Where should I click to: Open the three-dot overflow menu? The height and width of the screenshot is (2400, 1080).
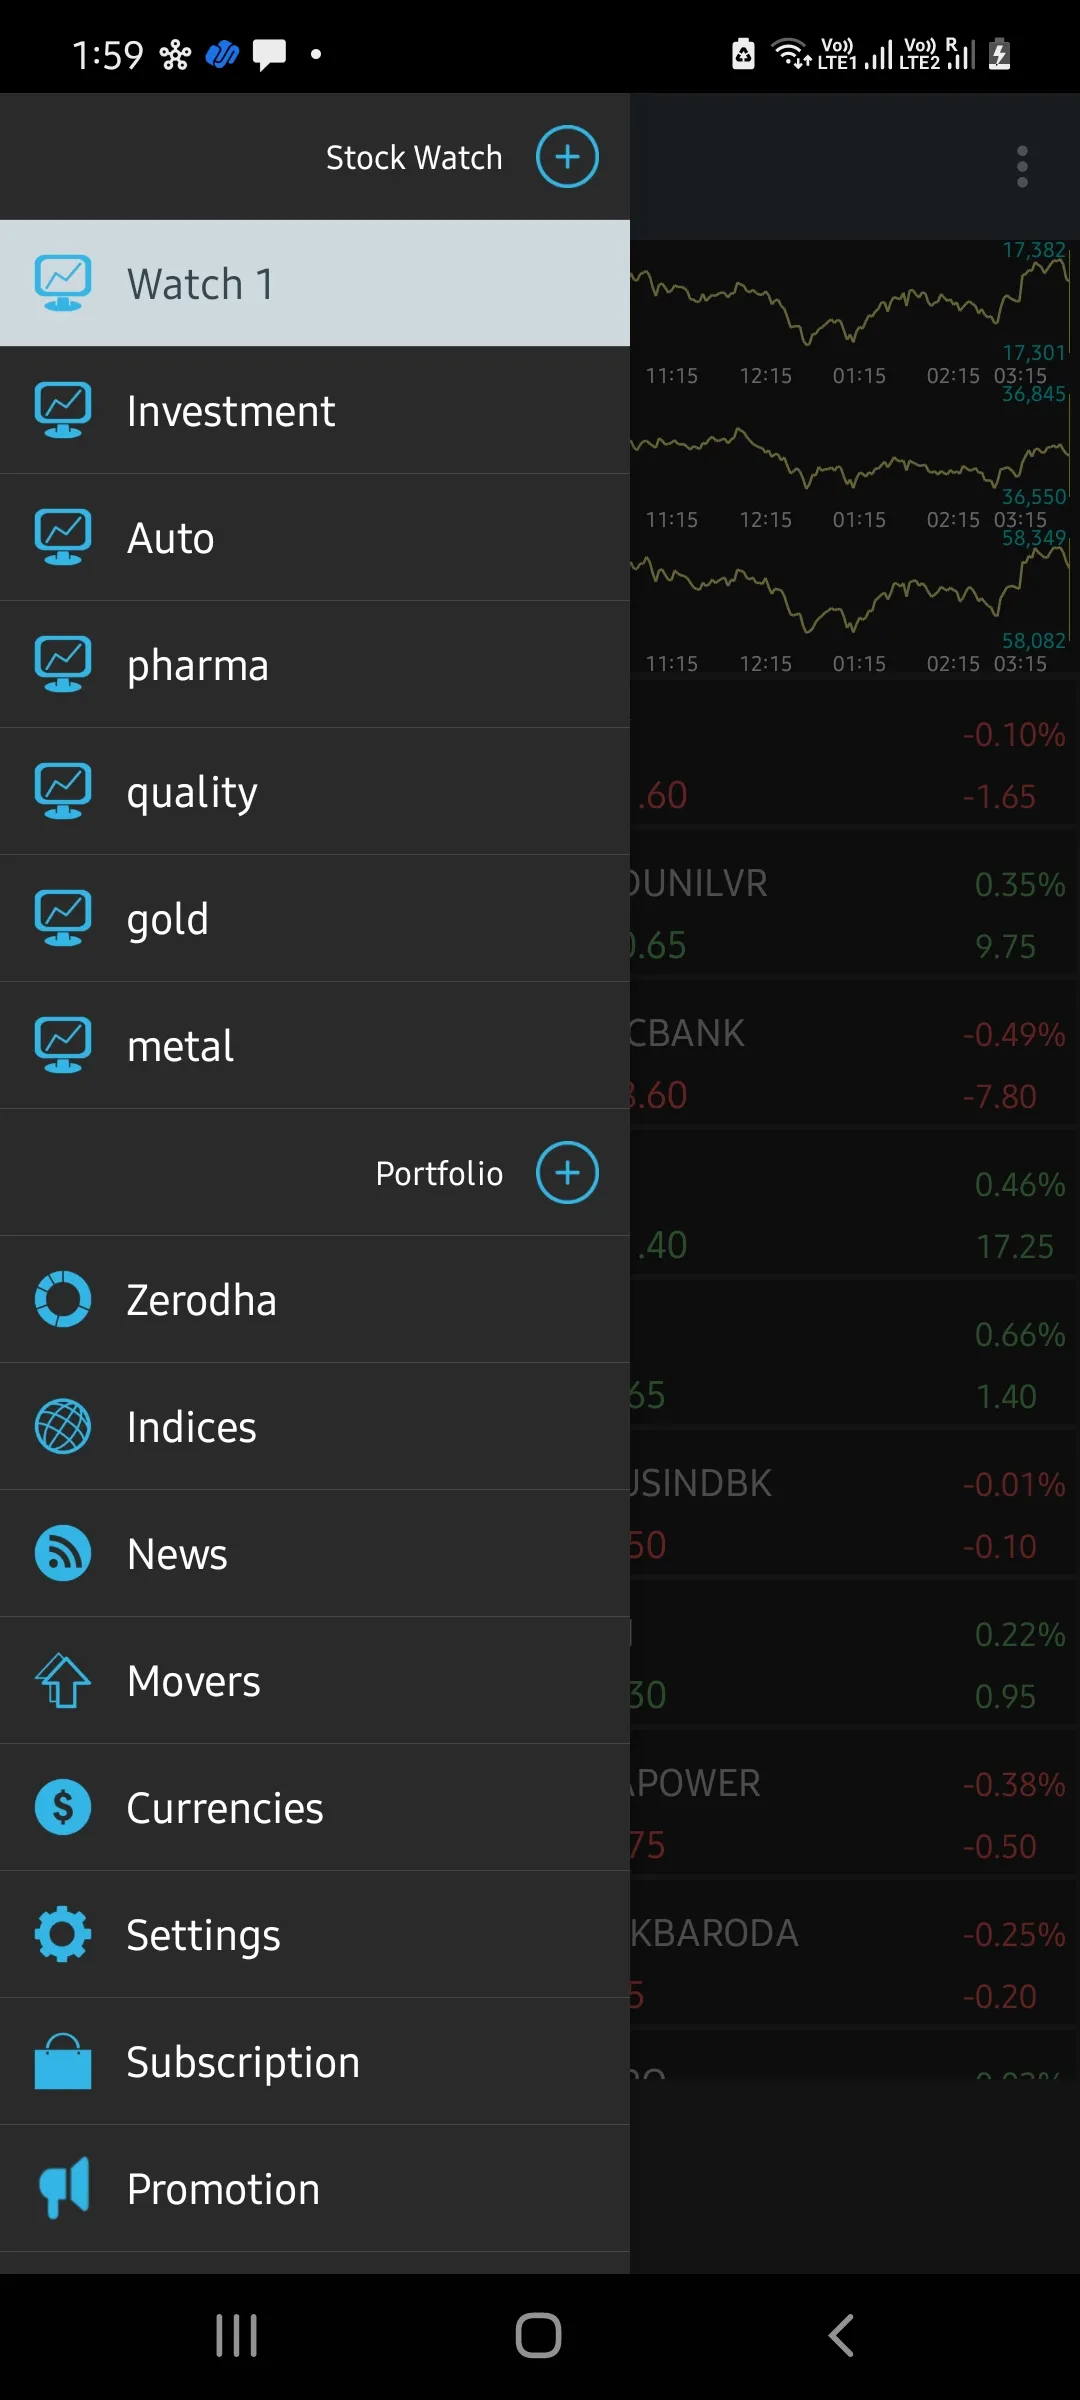tap(1022, 166)
